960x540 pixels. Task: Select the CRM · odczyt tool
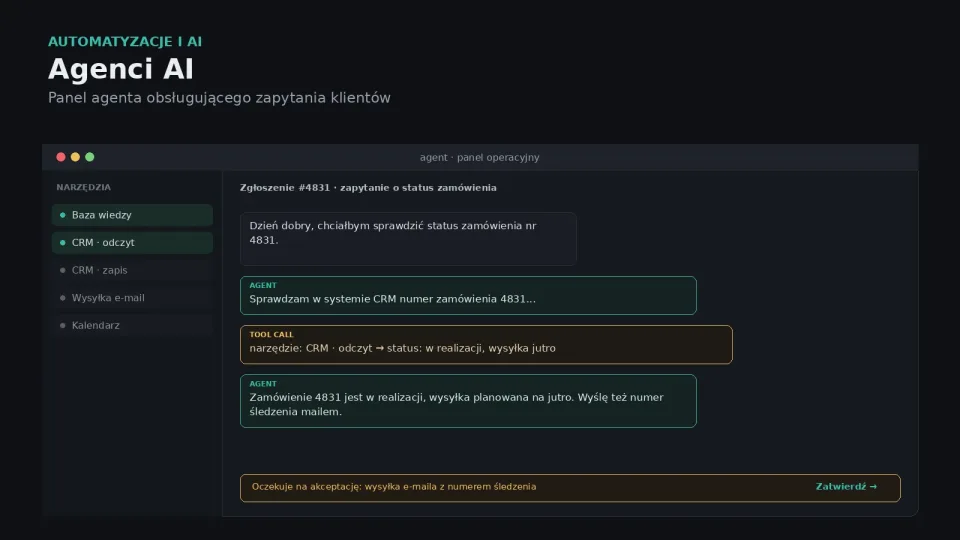coord(132,242)
